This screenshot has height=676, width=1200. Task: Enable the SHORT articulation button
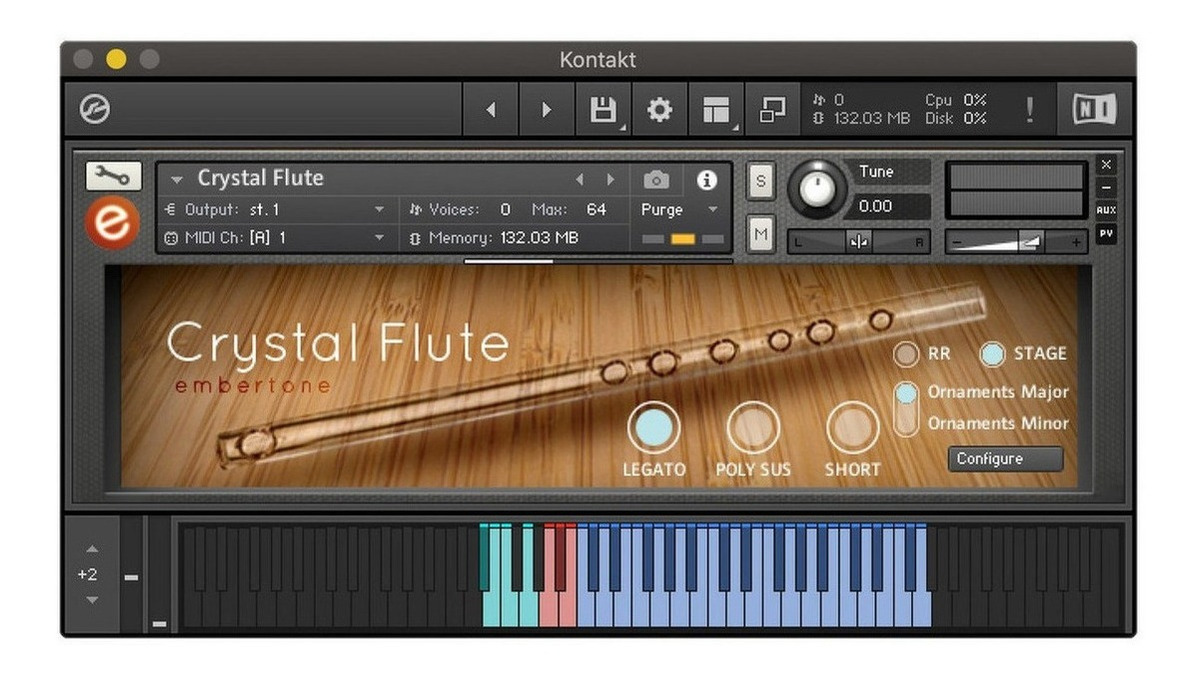coord(852,427)
